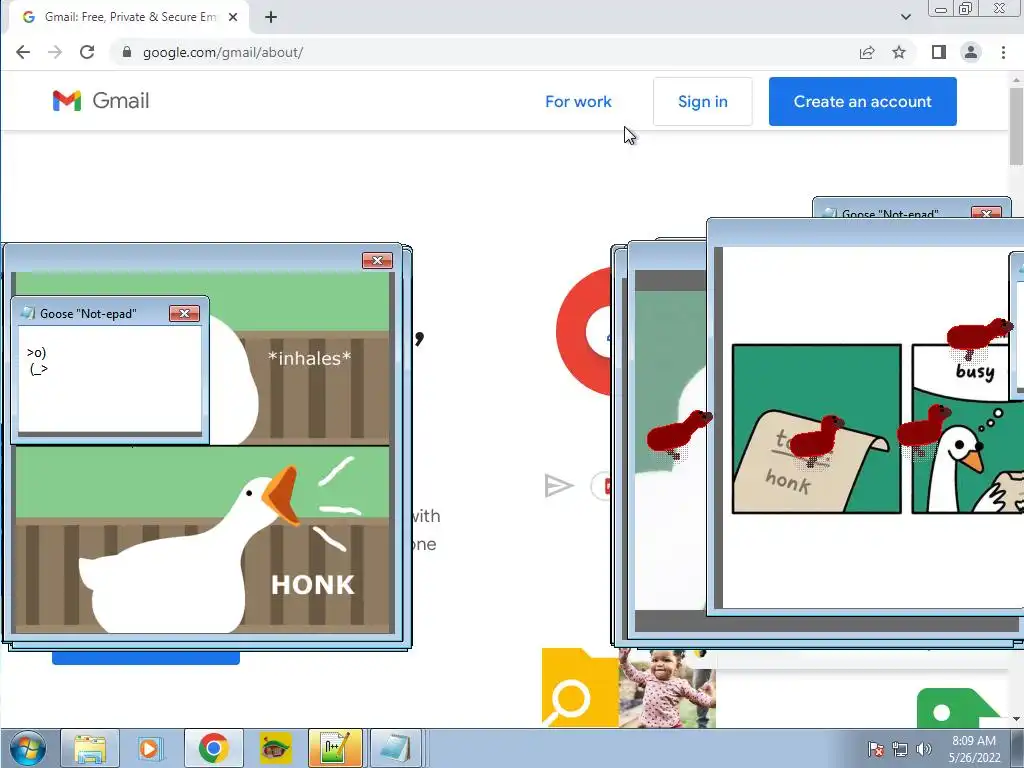Open Windows Media Player from taskbar

point(150,748)
